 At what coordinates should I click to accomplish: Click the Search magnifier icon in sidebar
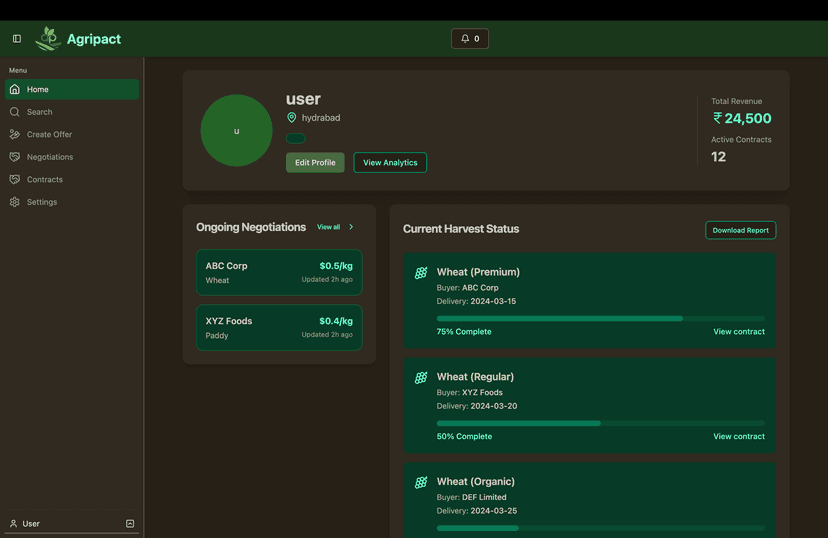coord(15,112)
